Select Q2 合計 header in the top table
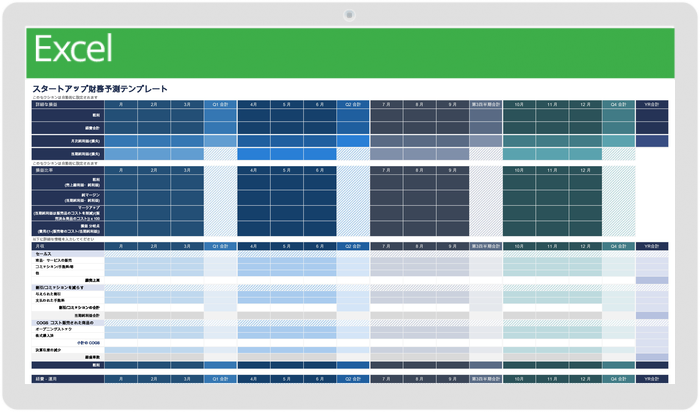Screen dimensions: 700x412 pos(353,103)
